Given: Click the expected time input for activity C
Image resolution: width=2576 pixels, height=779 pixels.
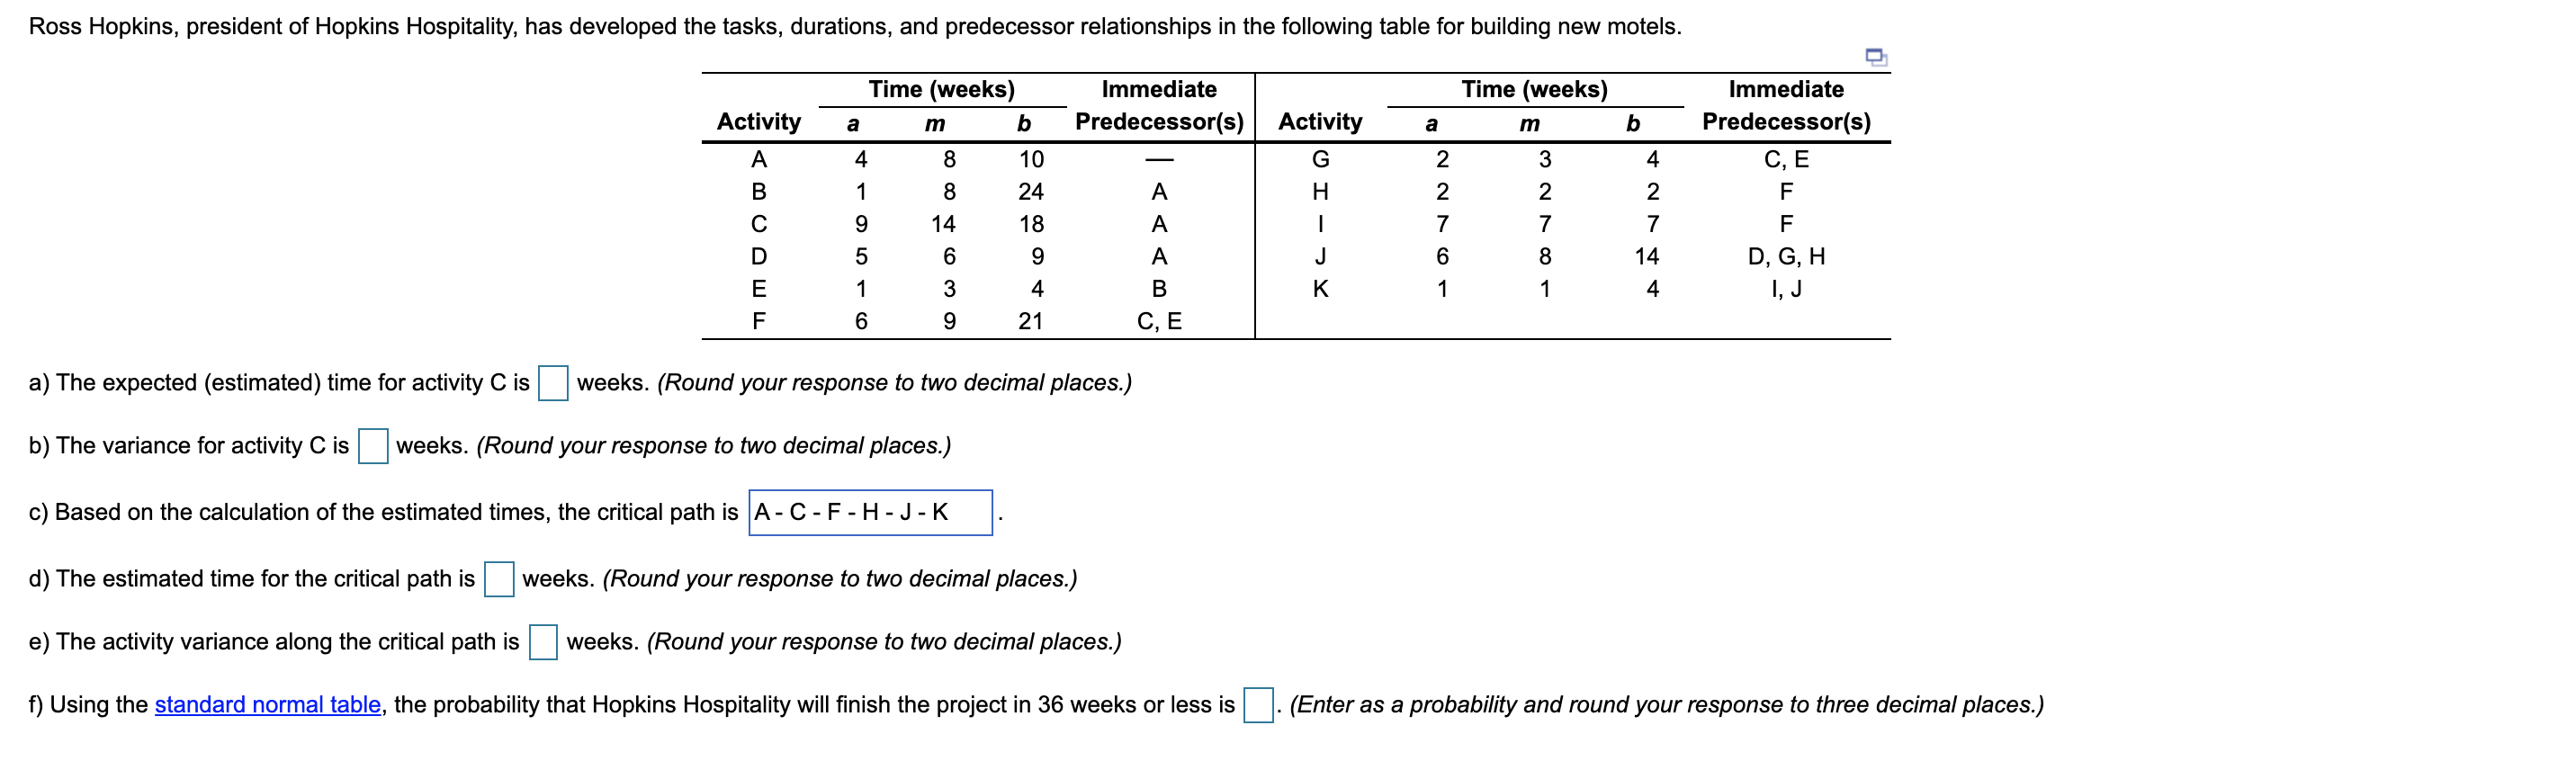Looking at the screenshot, I should (x=553, y=383).
